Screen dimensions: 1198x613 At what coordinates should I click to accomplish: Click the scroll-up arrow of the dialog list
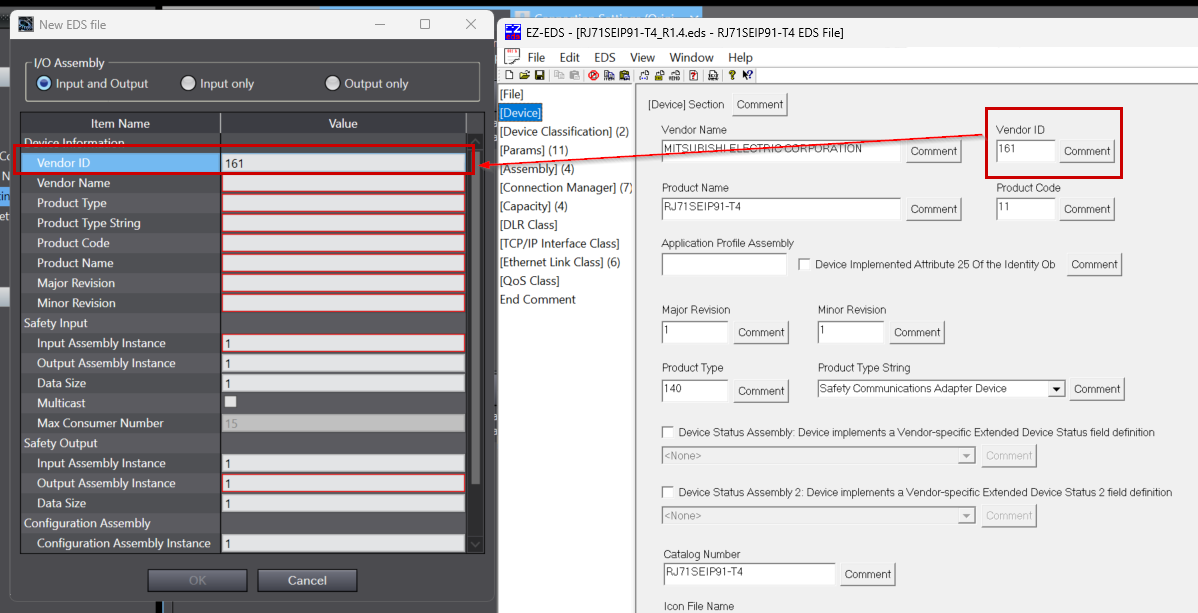(x=475, y=143)
